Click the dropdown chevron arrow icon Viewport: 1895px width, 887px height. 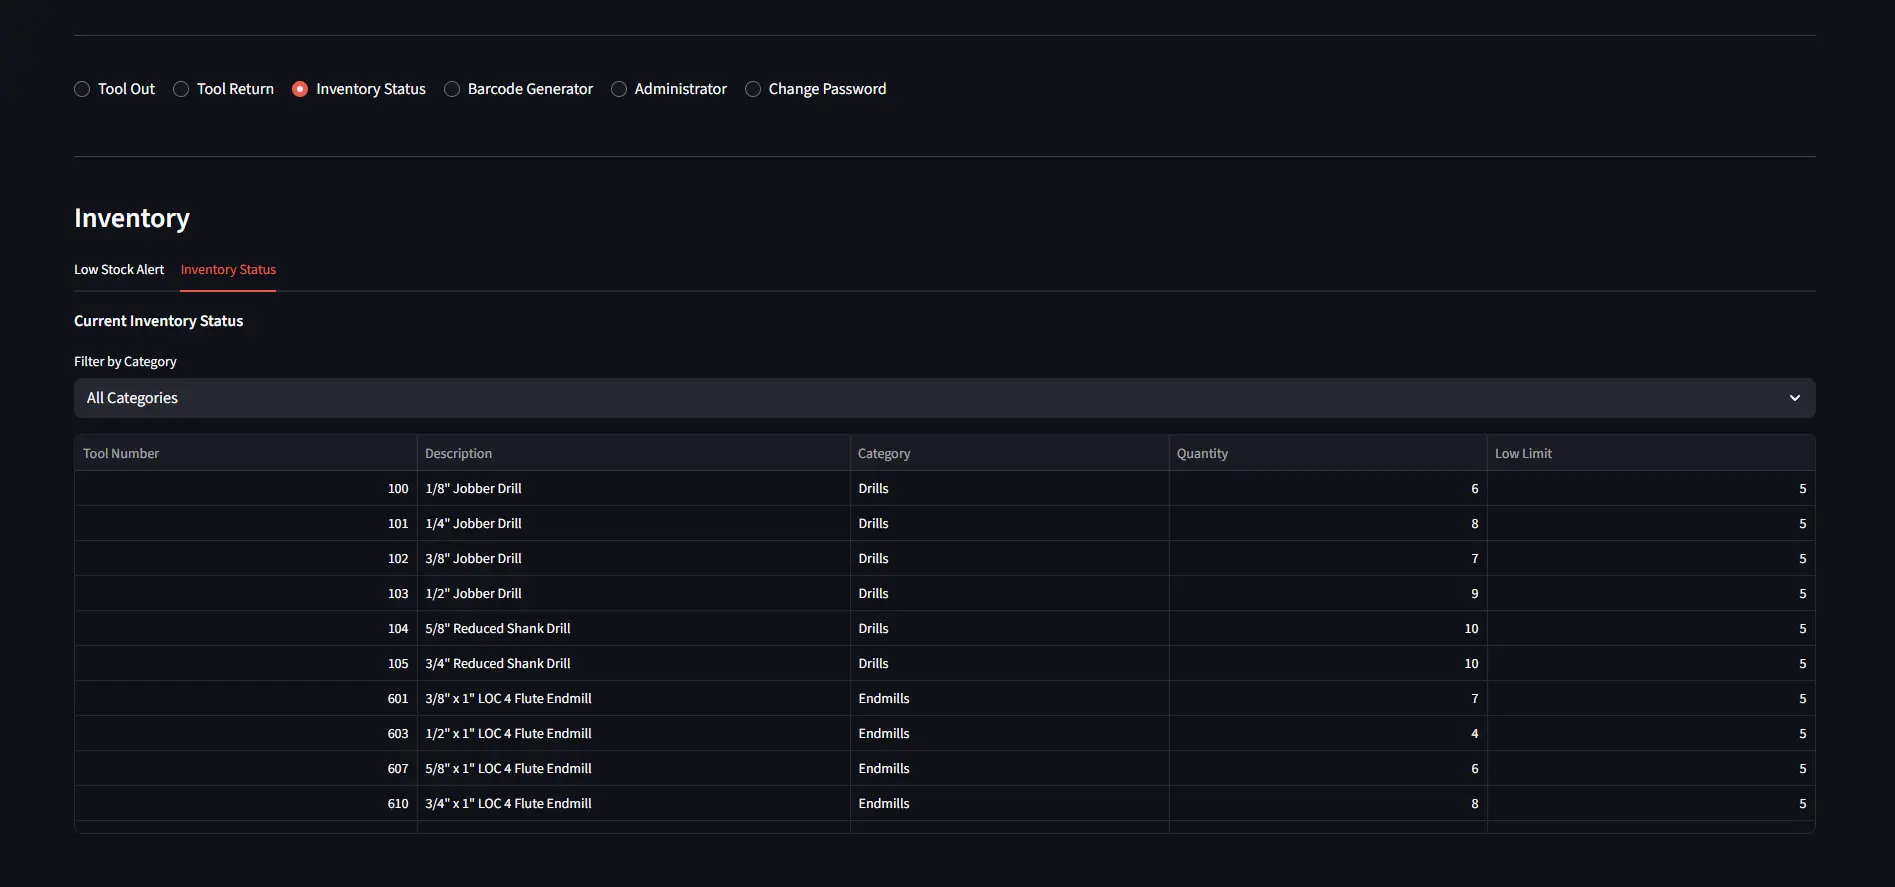tap(1795, 398)
